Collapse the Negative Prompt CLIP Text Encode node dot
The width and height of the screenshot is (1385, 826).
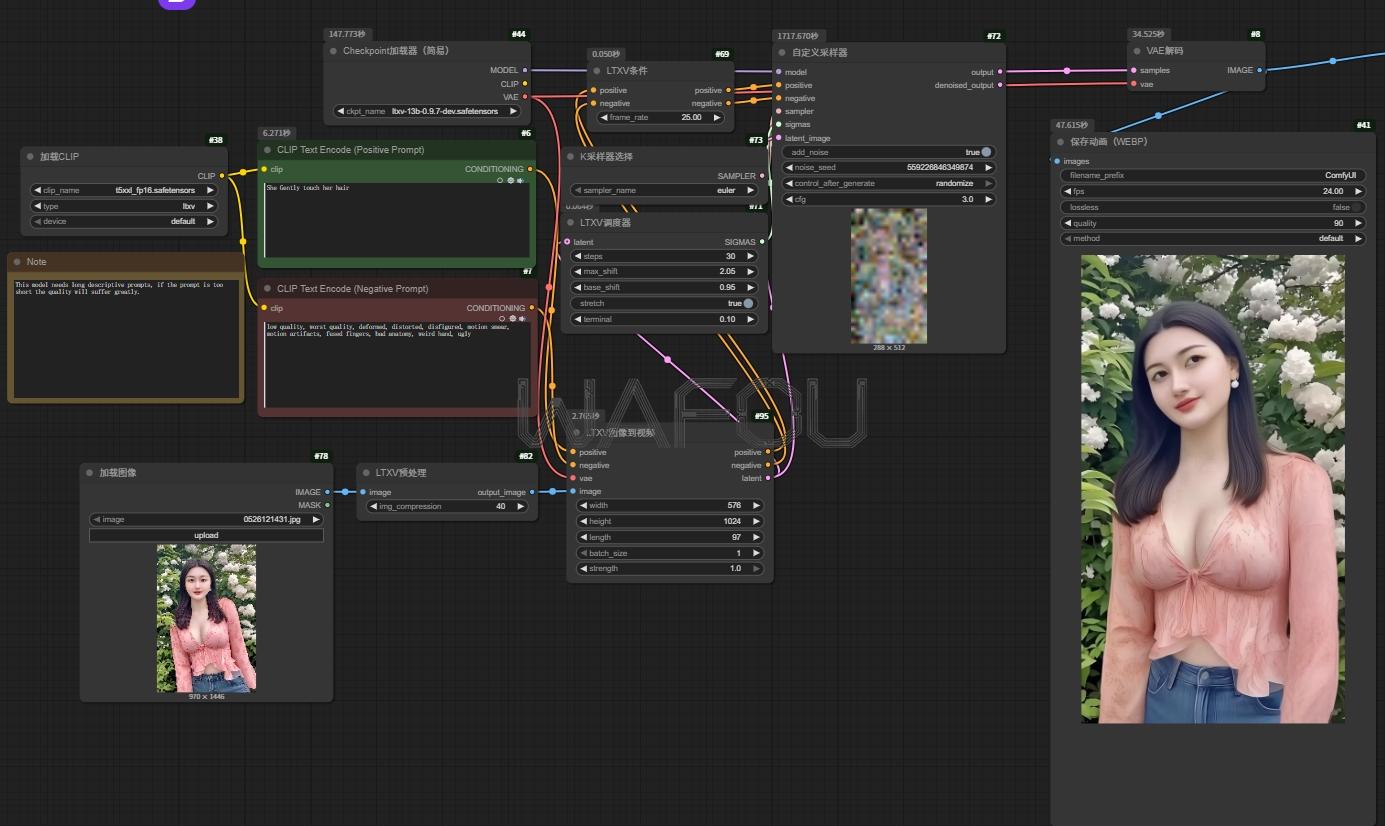pyautogui.click(x=268, y=289)
